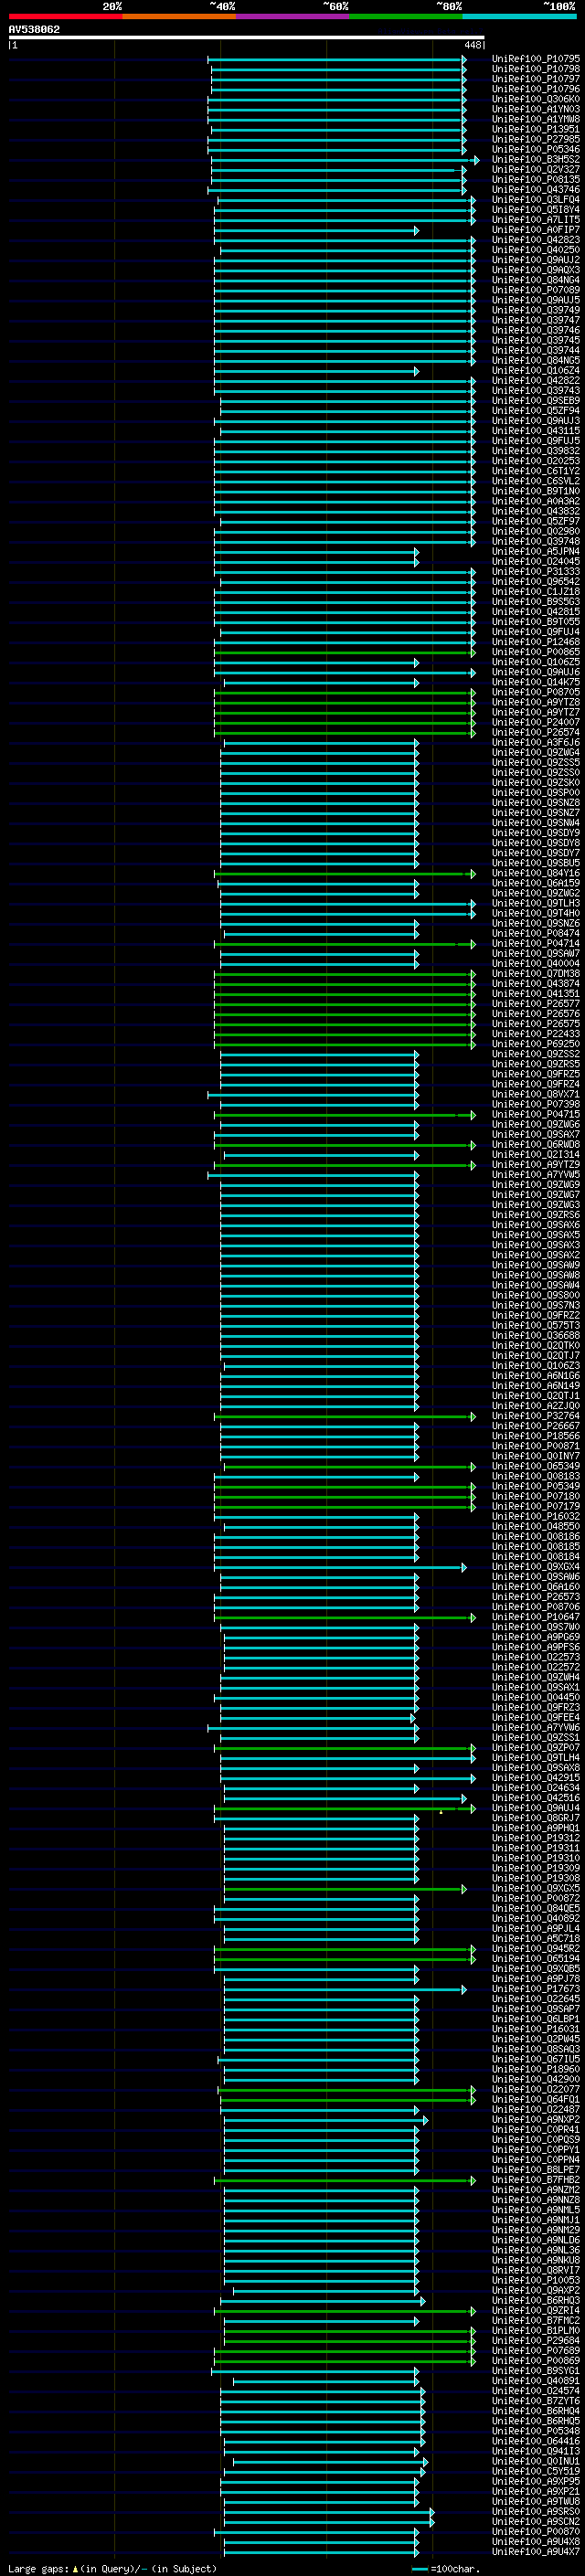The image size is (585, 2576).
Task: Select the UniRef100_P26667 label
Action: pos(536,1426)
